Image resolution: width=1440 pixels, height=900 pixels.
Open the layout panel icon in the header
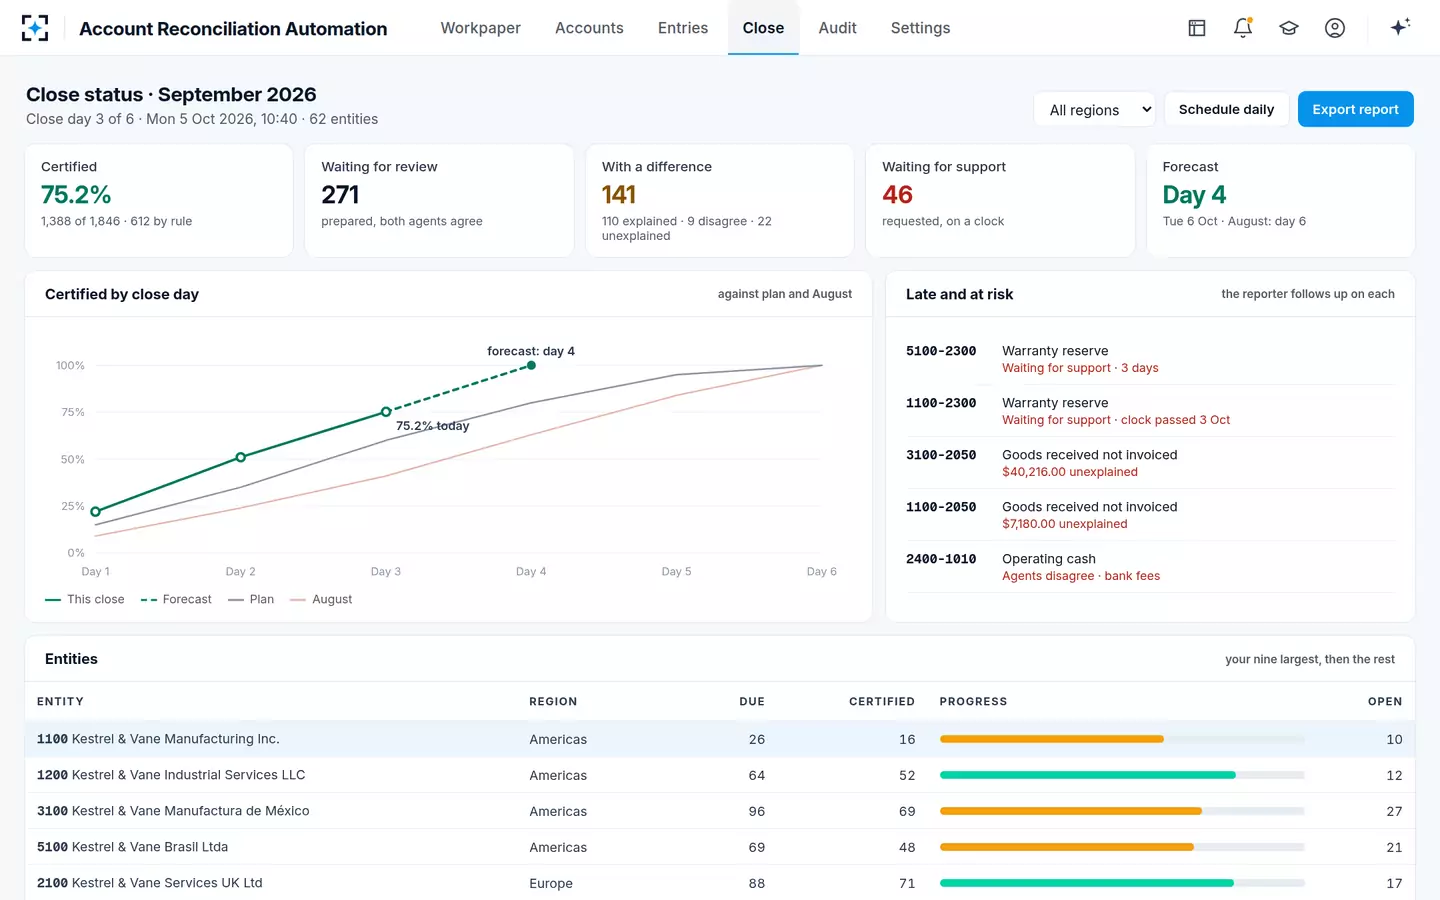1197,28
